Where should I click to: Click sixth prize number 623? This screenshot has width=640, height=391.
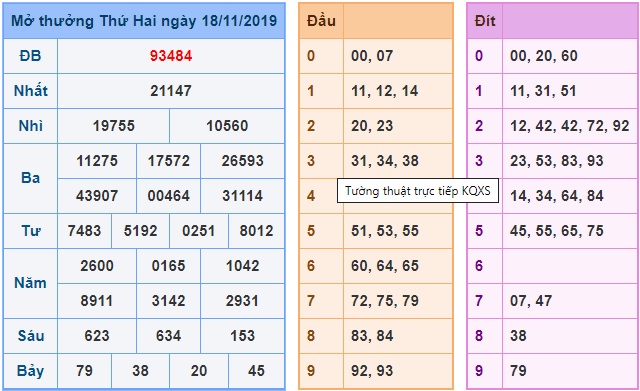(x=97, y=336)
